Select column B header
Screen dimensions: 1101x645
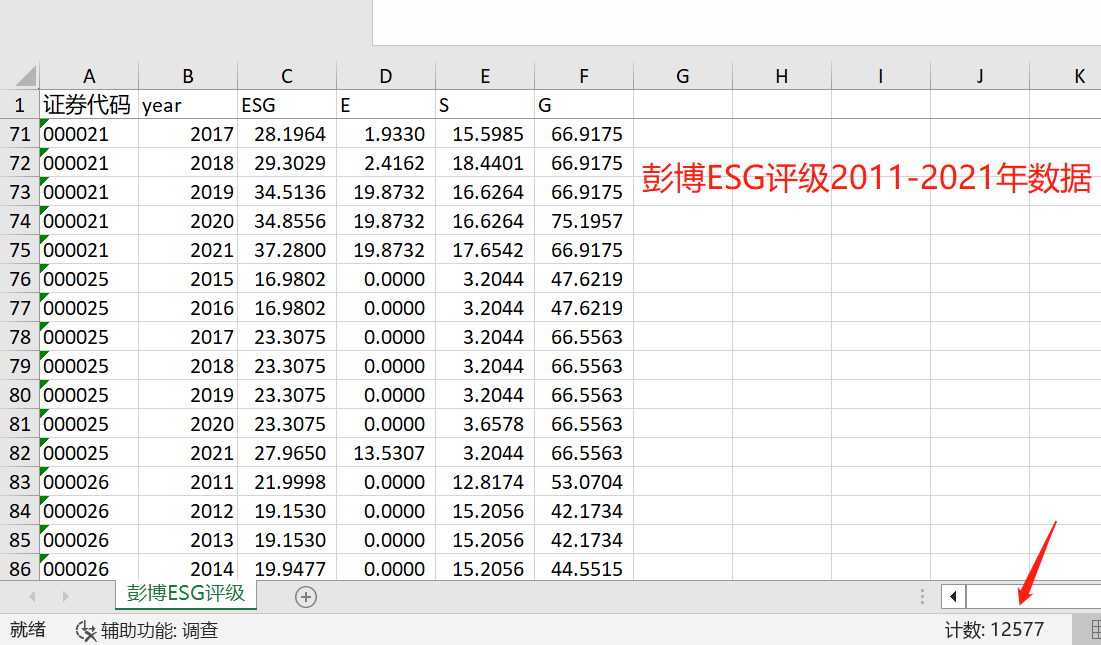[x=188, y=76]
